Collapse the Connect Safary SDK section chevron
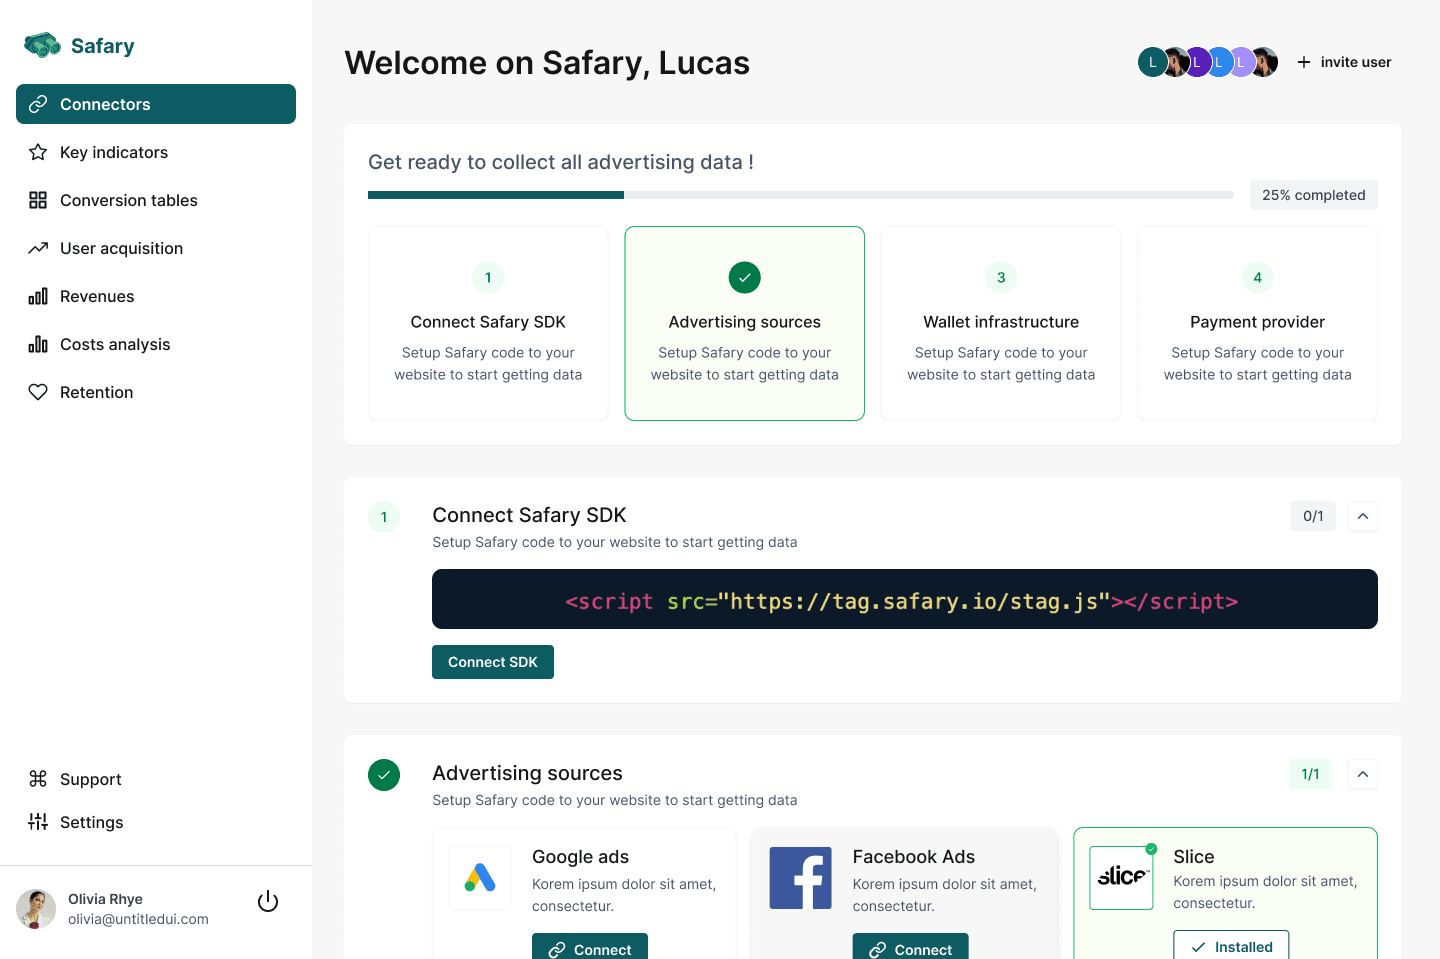This screenshot has width=1440, height=959. coord(1363,516)
